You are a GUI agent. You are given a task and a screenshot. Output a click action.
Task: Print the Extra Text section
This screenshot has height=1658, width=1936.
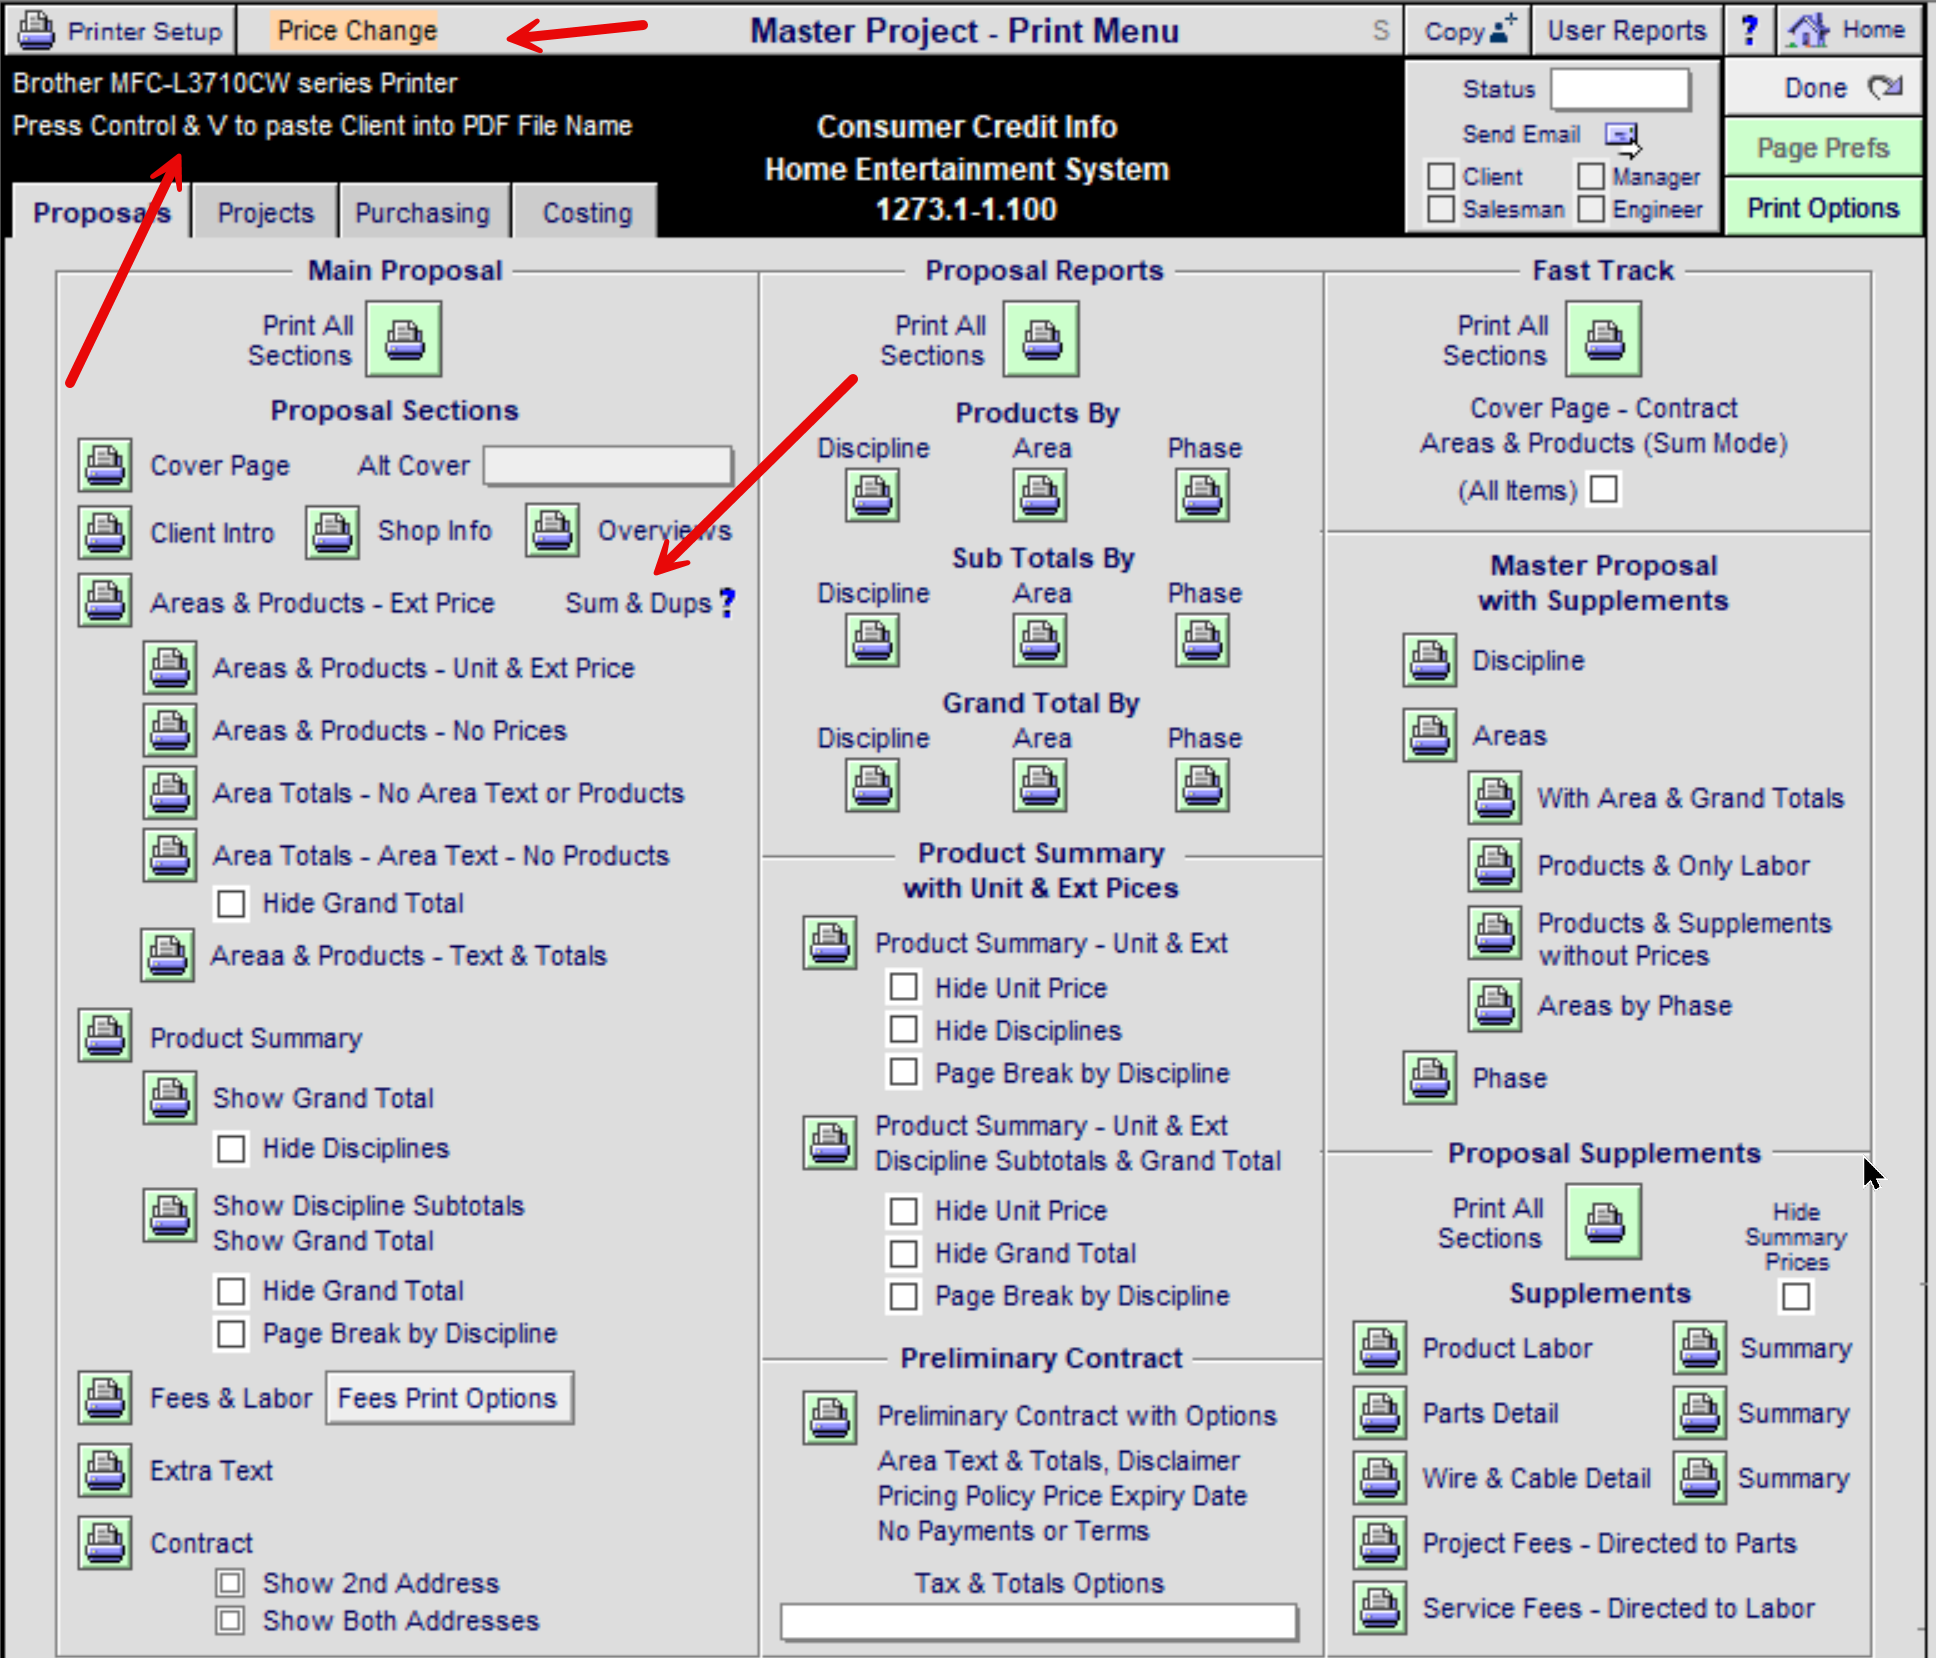(x=105, y=1470)
